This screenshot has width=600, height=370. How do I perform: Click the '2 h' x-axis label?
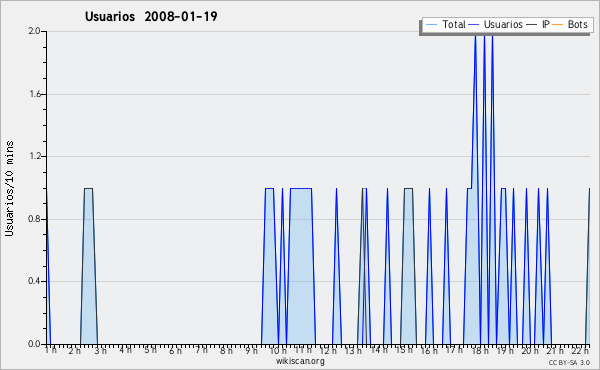coord(75,350)
